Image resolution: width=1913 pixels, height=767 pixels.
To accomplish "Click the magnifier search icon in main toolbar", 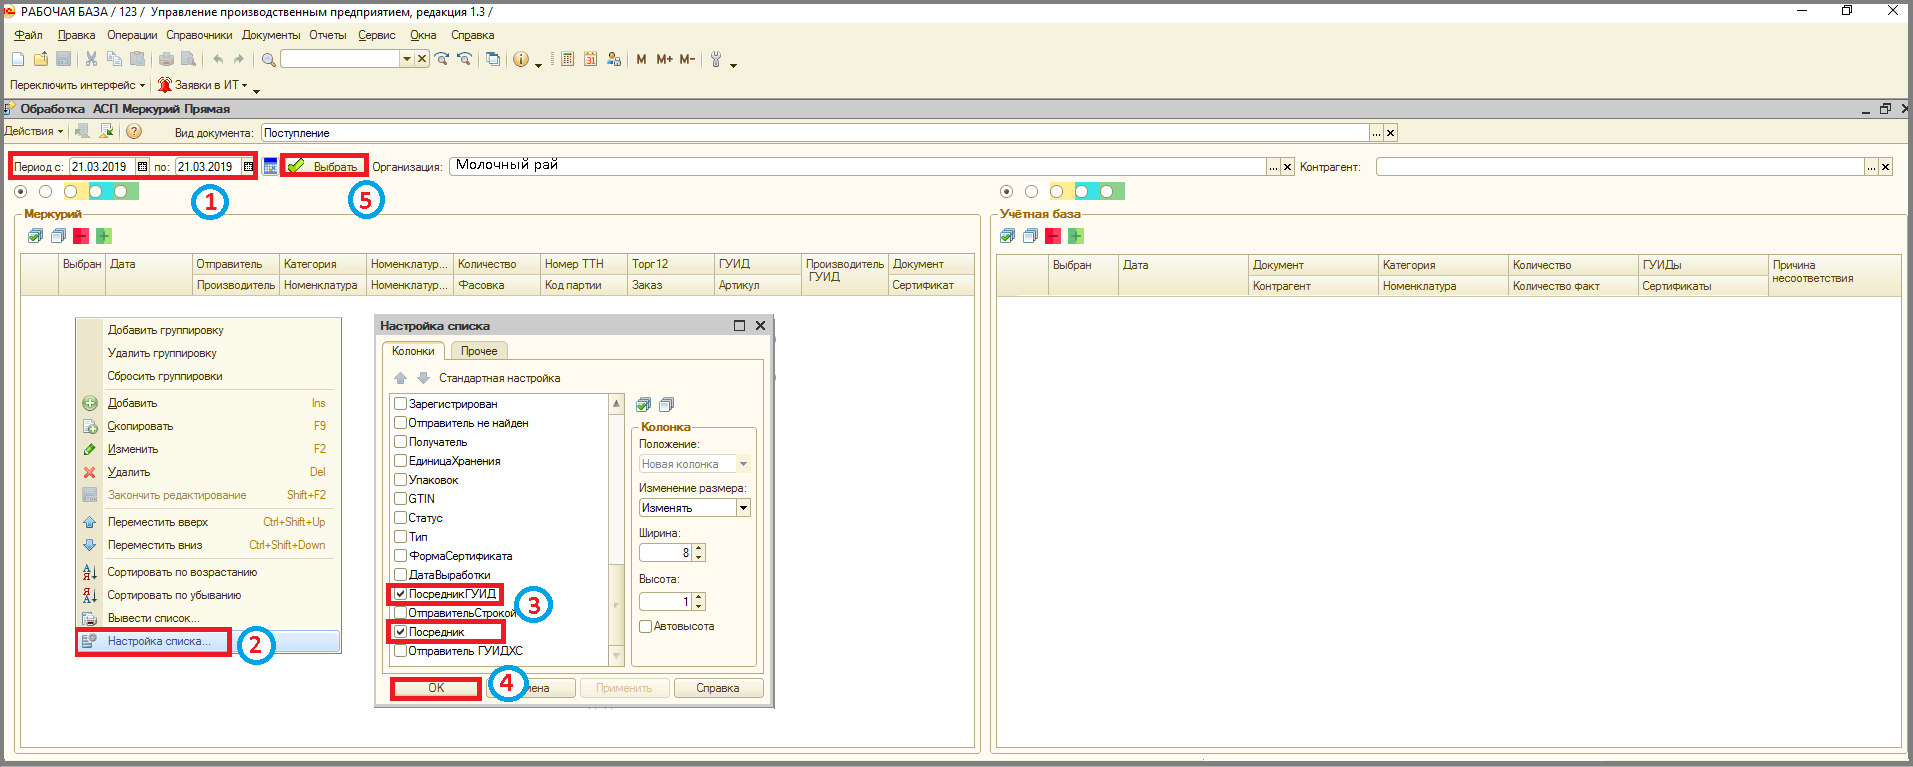I will [268, 60].
